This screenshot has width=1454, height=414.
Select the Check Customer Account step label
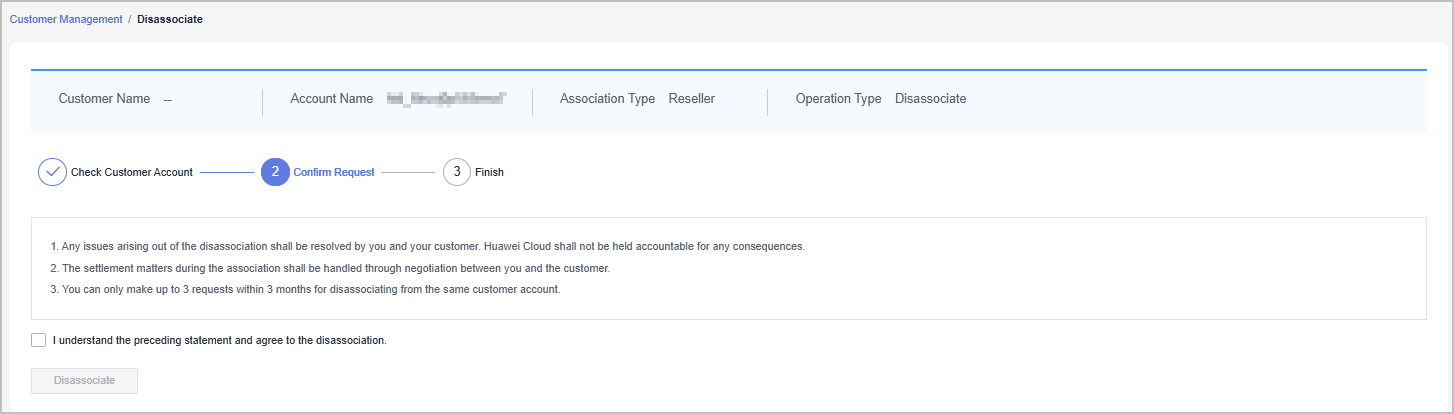(132, 172)
